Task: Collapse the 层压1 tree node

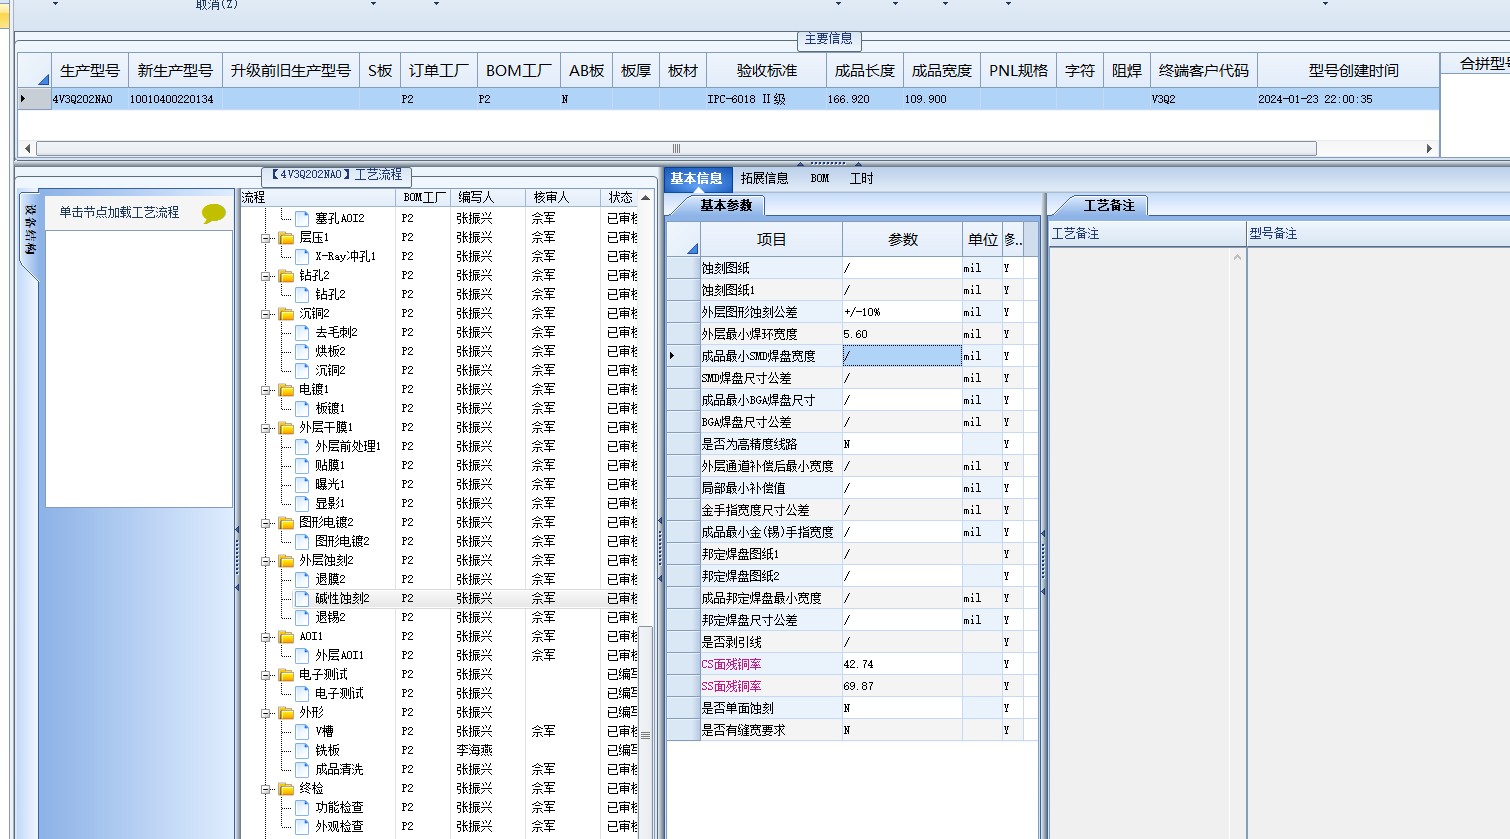Action: click(x=267, y=238)
